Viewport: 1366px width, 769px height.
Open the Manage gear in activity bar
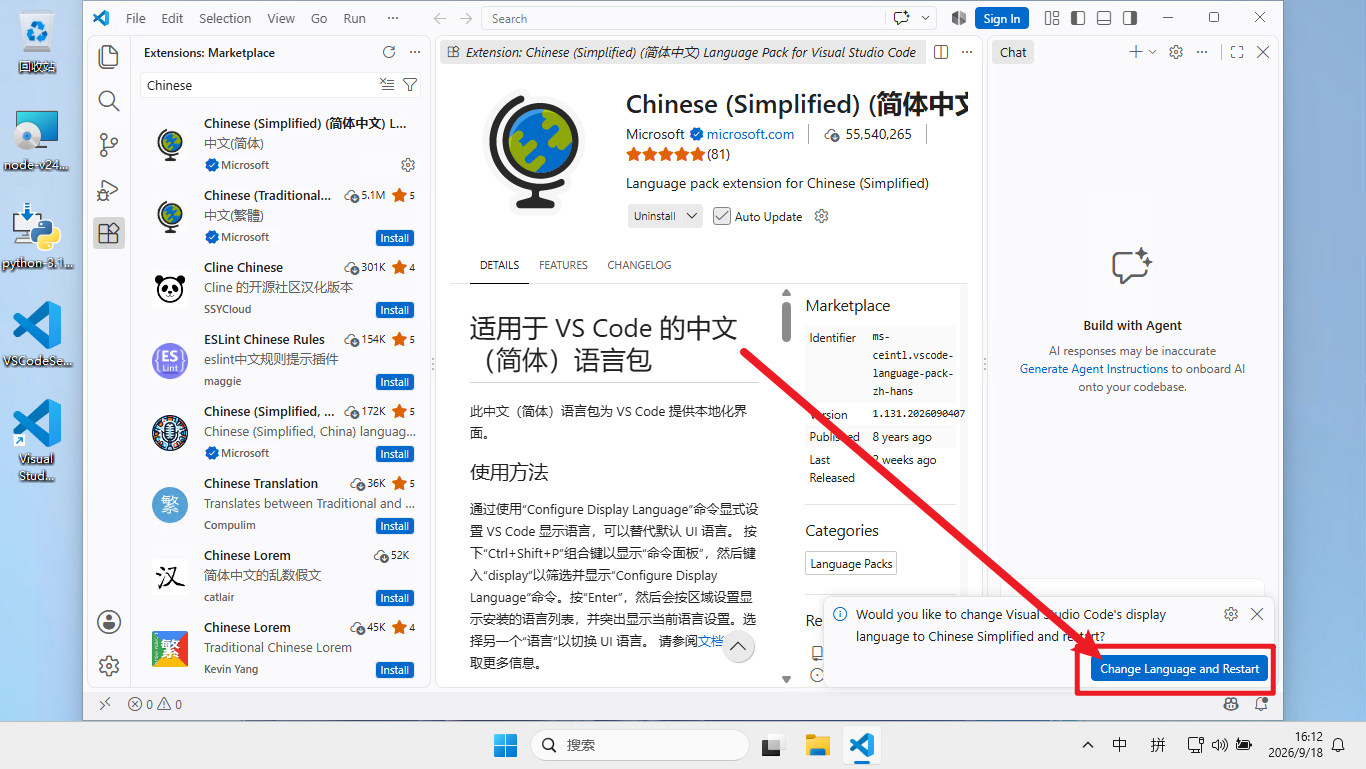point(109,666)
